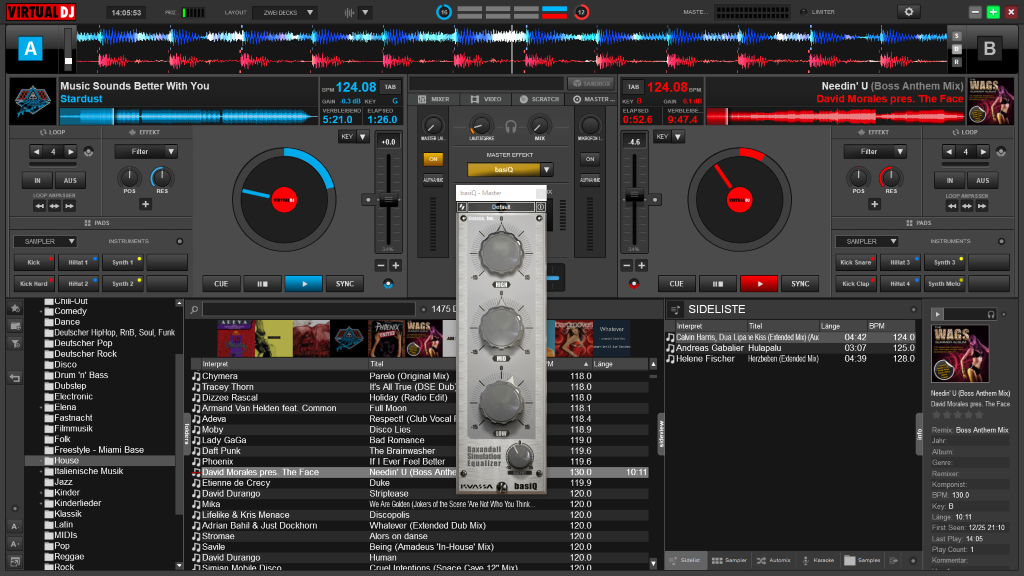Screen dimensions: 1024x576
Task: Click the headphones icon in the mixer
Action: pyautogui.click(x=511, y=126)
